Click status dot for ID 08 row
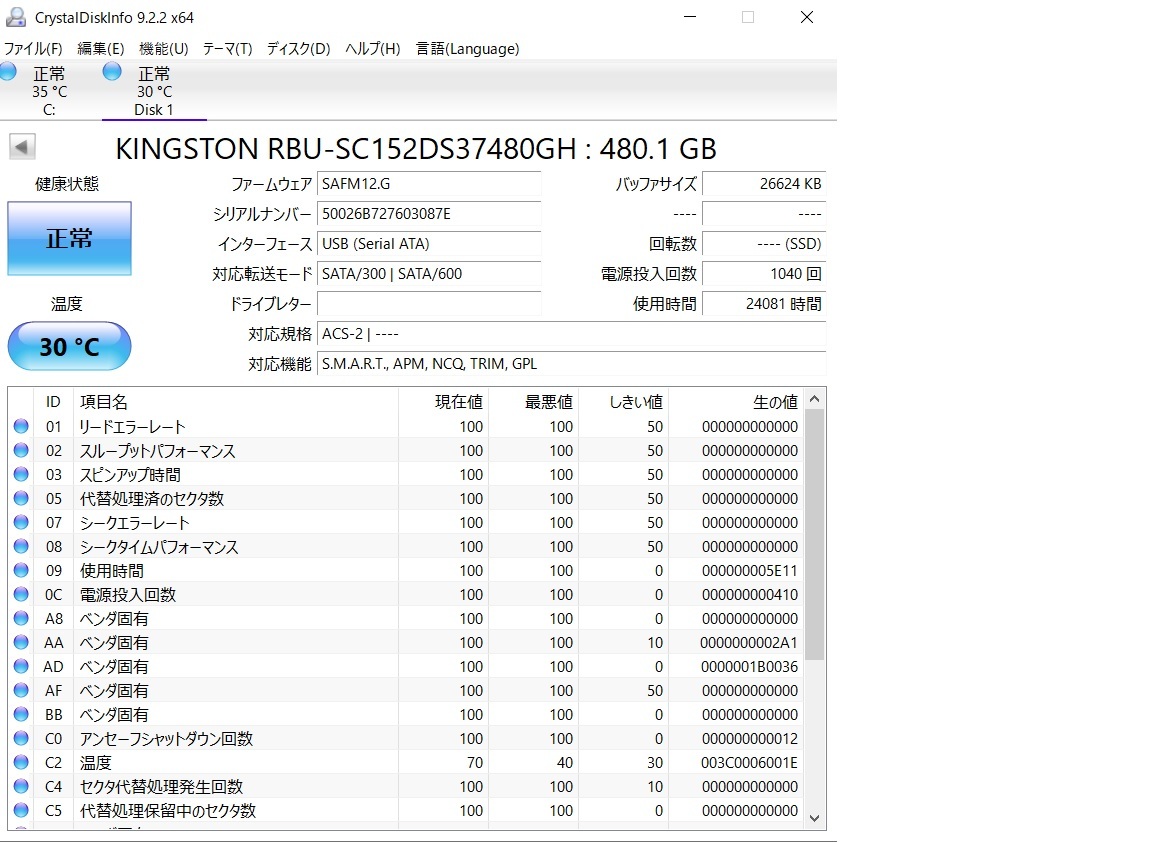 click(21, 546)
